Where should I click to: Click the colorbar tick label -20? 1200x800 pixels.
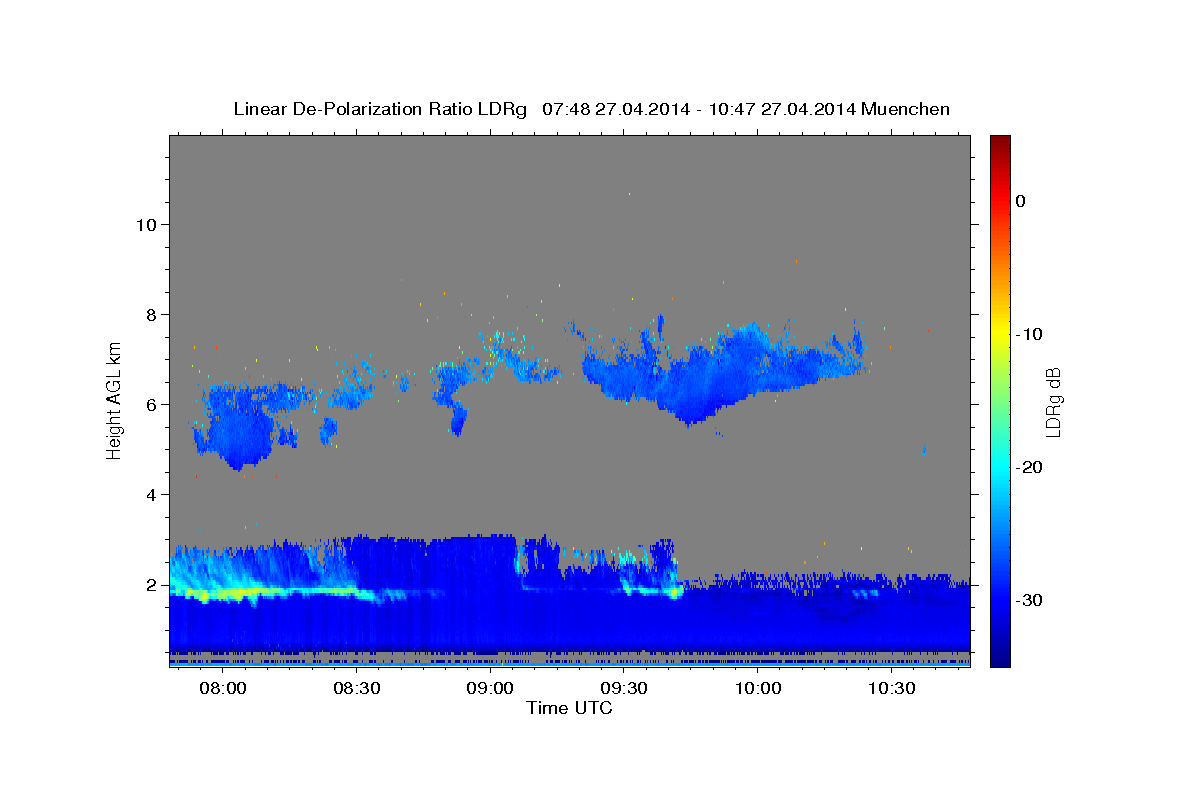[x=1030, y=467]
